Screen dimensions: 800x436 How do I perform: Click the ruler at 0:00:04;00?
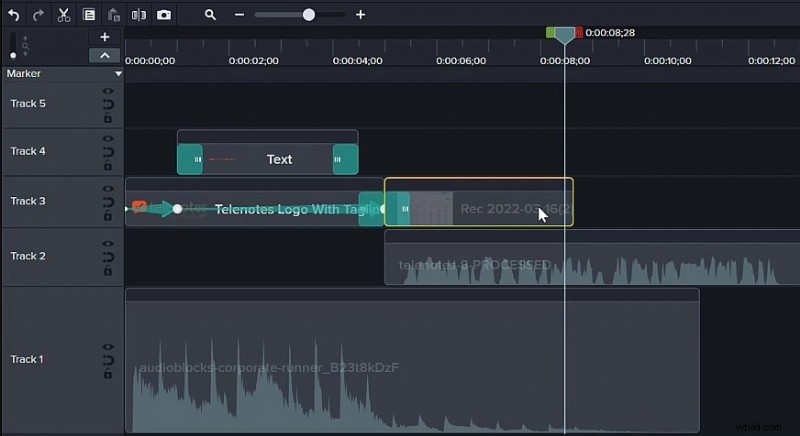pyautogui.click(x=358, y=61)
